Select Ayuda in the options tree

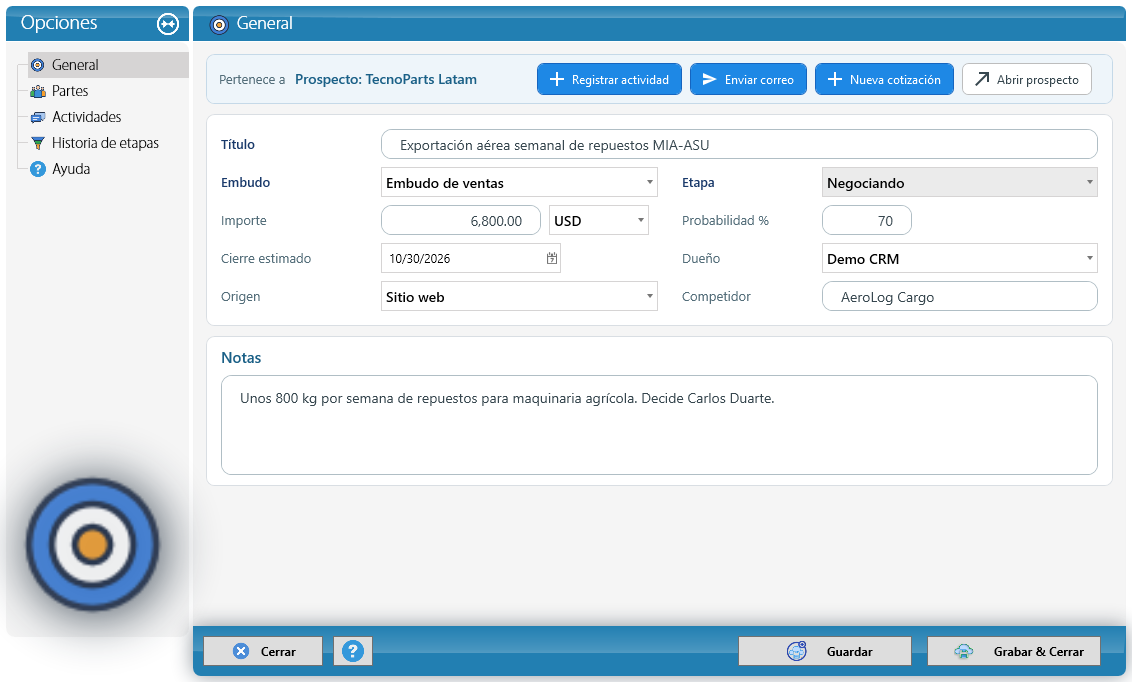(x=71, y=169)
